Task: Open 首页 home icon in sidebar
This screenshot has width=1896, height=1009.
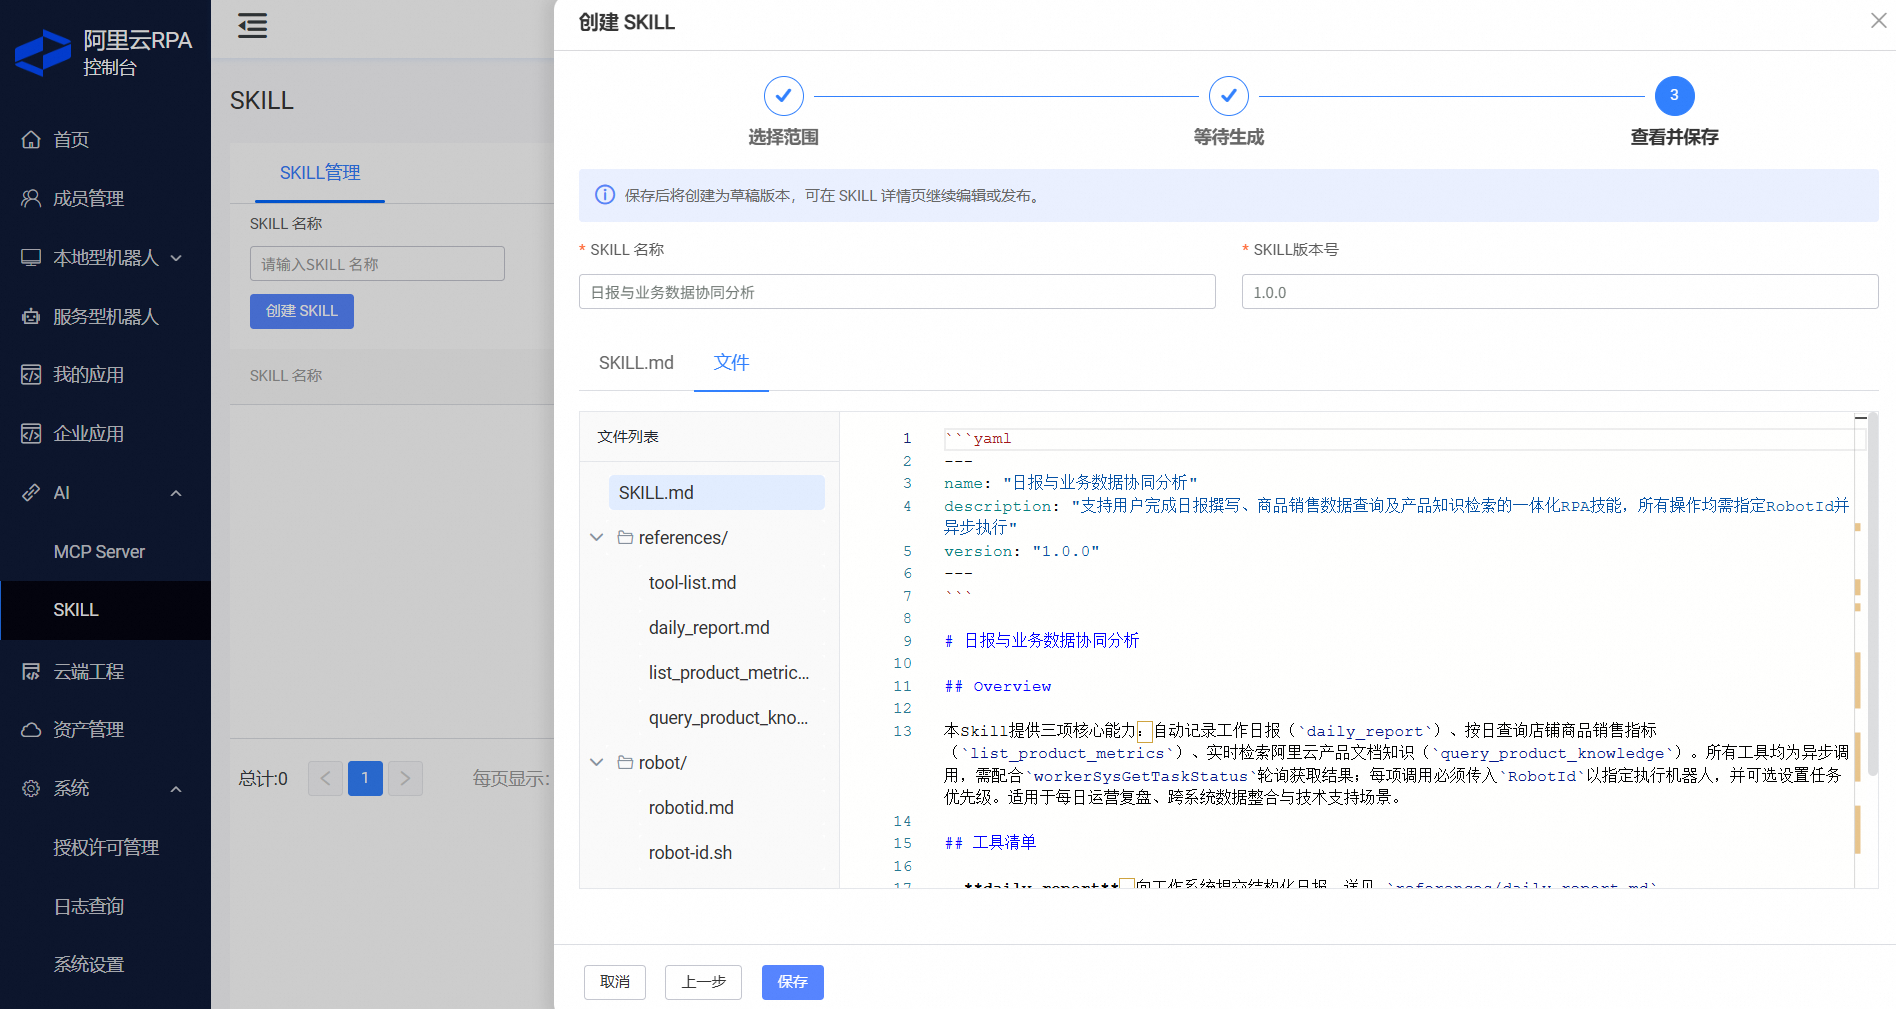Action: point(31,140)
